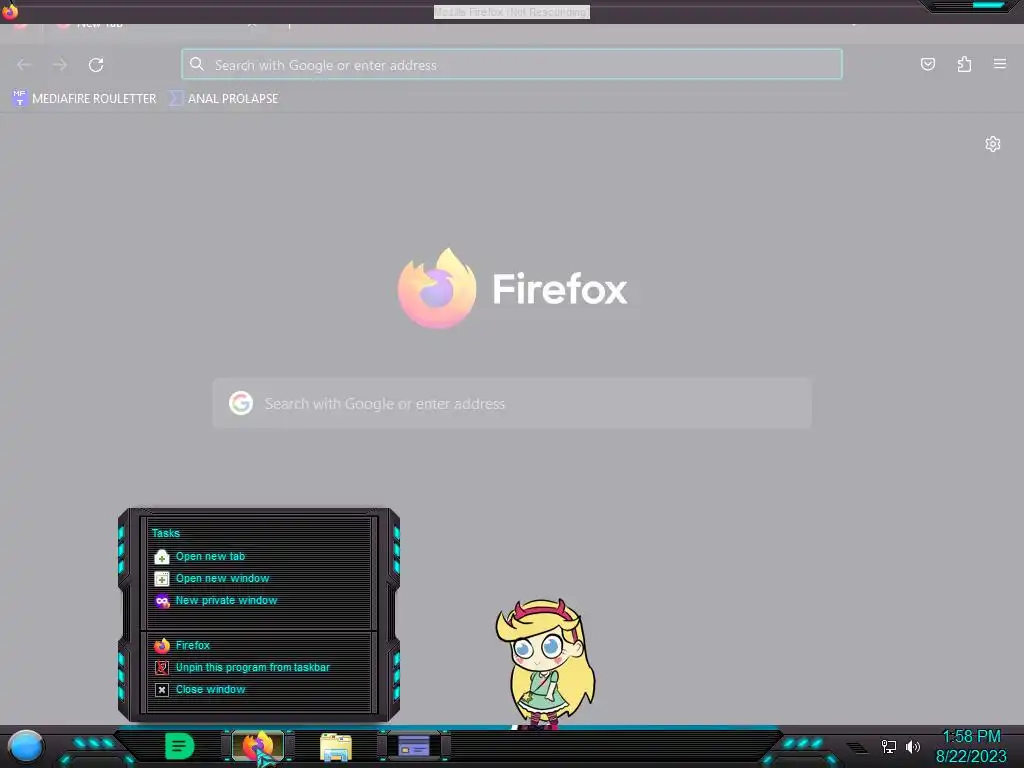
Task: Open the green notes app on taskbar
Action: coord(179,746)
